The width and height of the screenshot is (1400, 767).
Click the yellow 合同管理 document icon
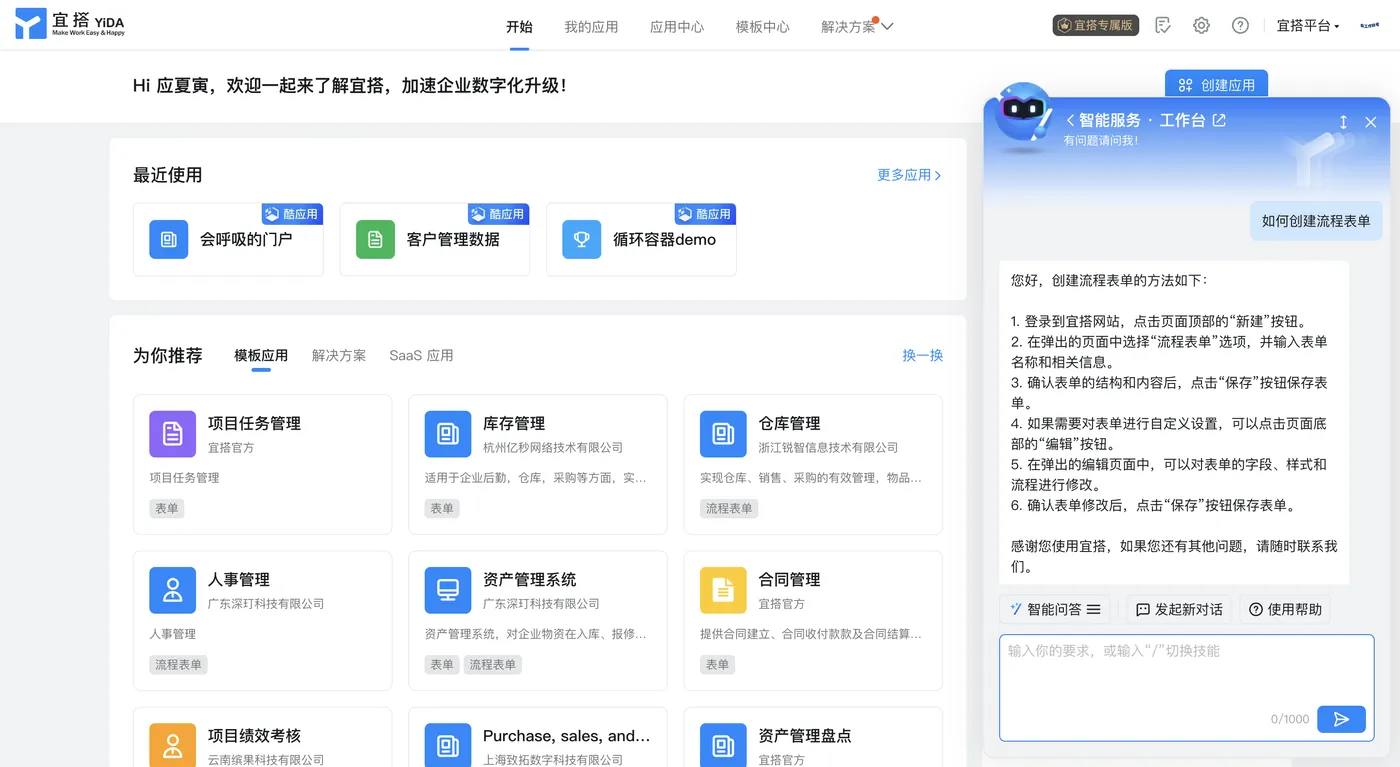[723, 590]
